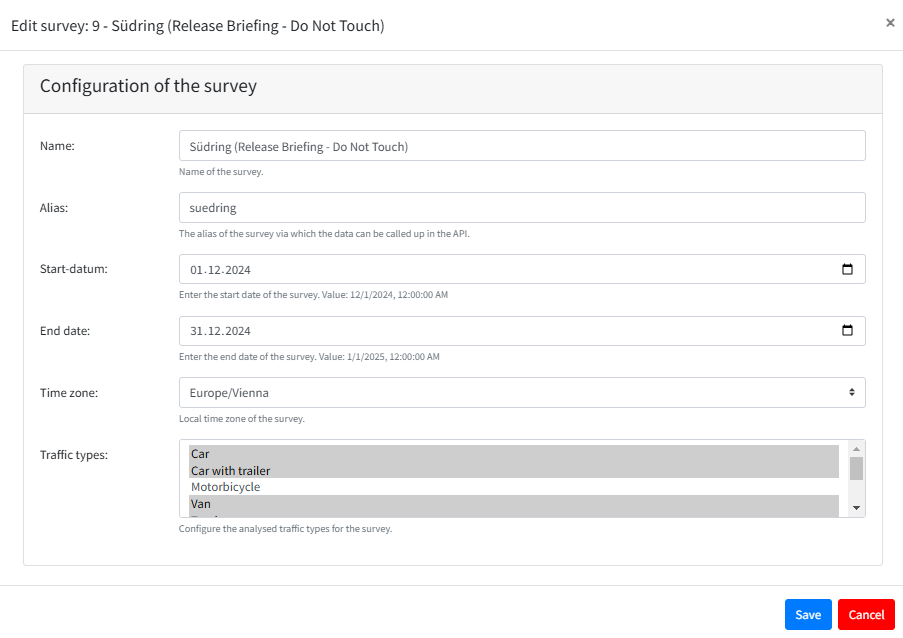Select Car in Traffic types list
903x638 pixels.
tap(514, 454)
